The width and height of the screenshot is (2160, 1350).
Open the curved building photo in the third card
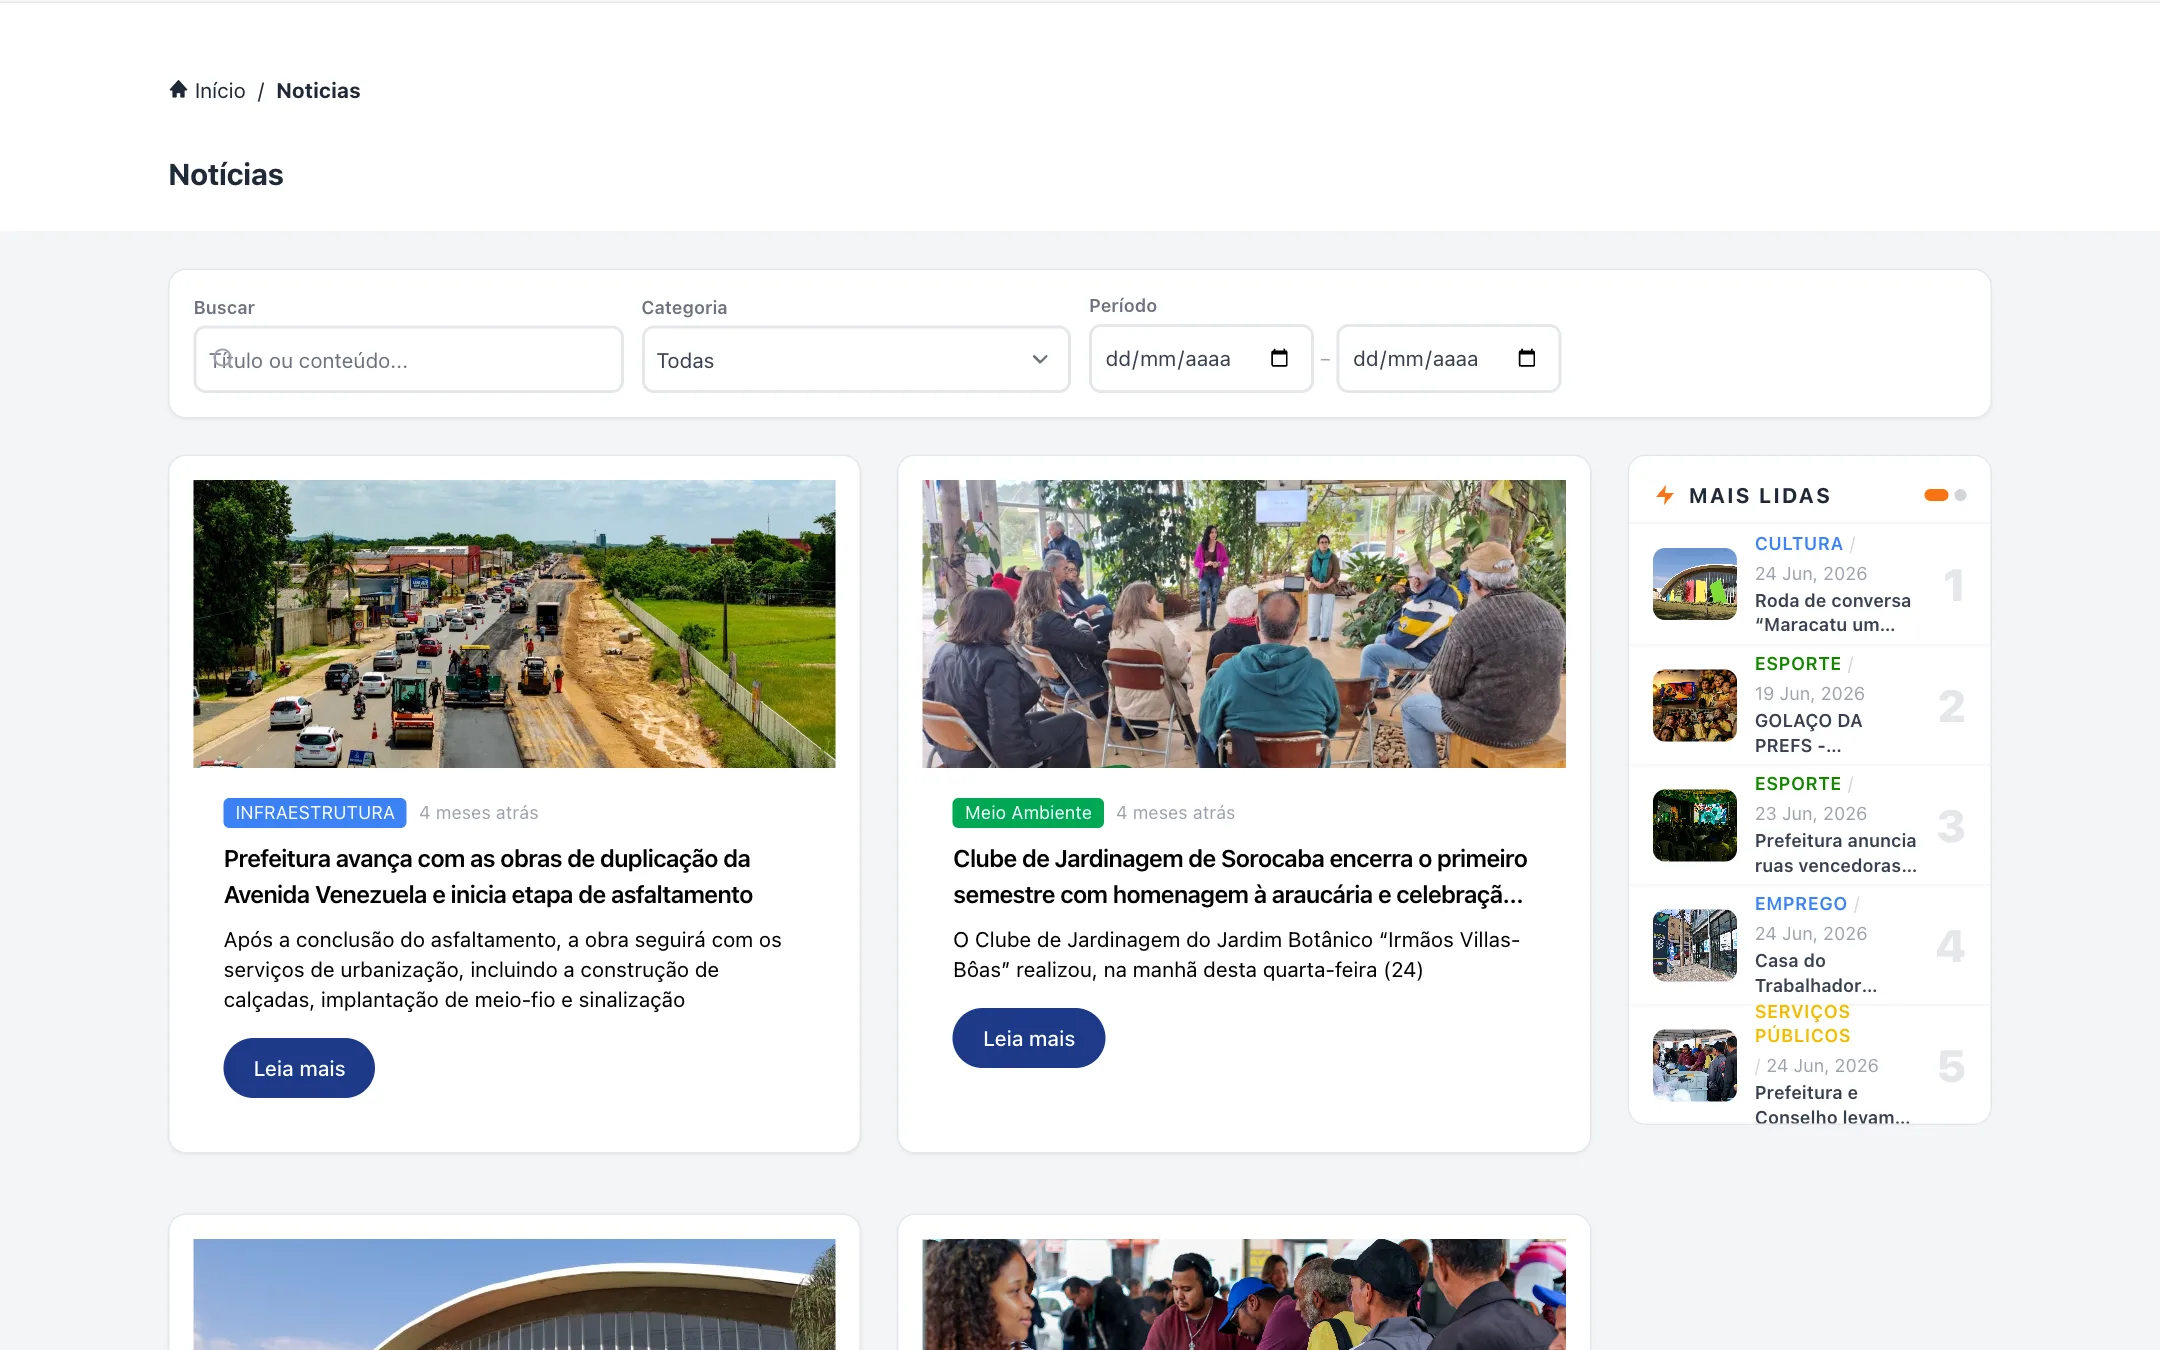pyautogui.click(x=514, y=1294)
